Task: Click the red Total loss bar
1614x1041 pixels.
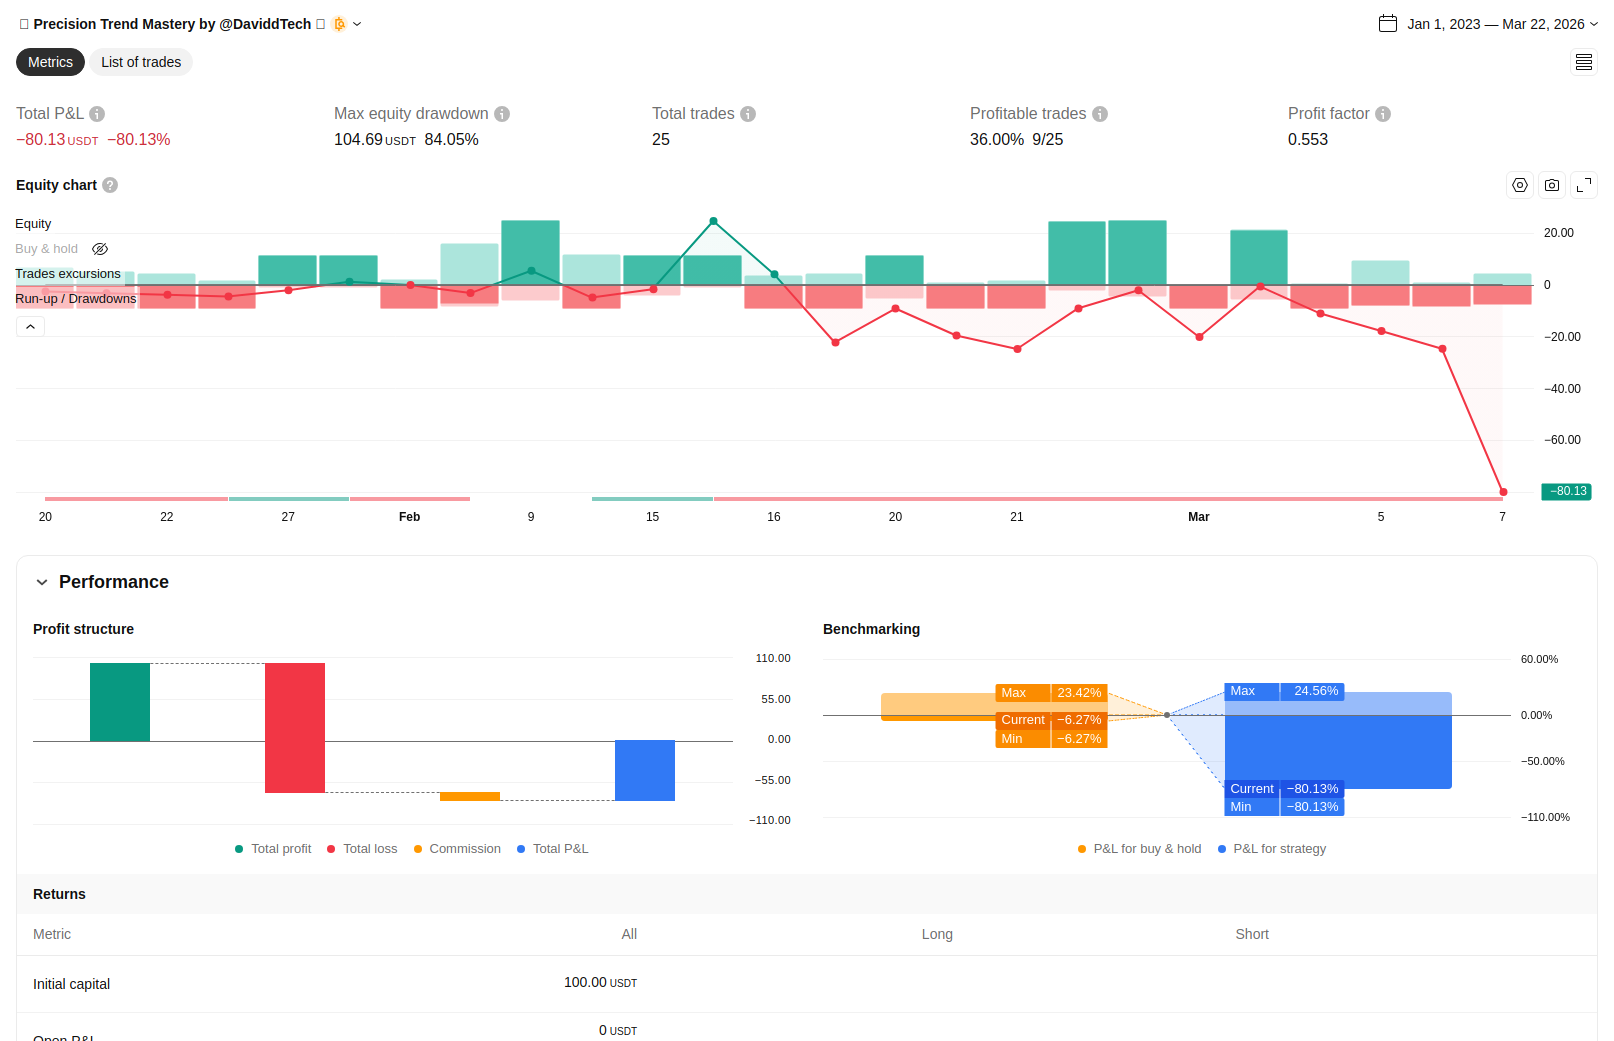Action: tap(295, 727)
